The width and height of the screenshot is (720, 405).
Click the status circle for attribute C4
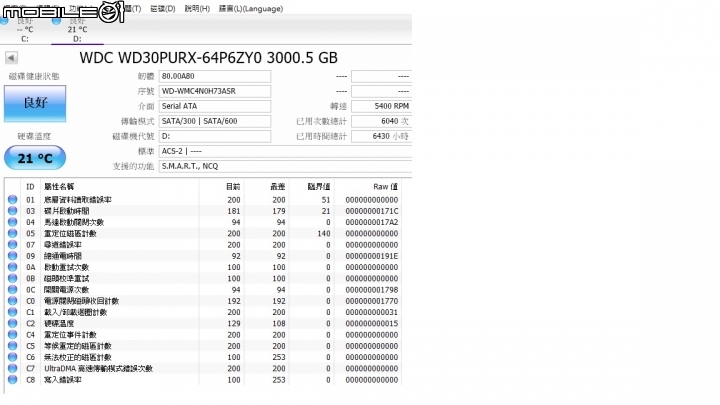click(x=12, y=334)
